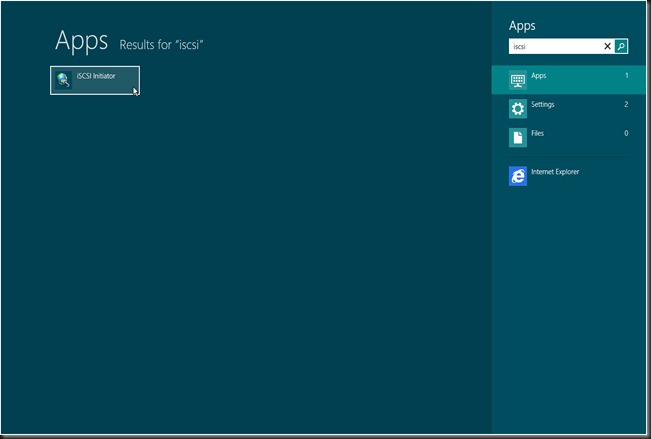
Task: Click the Settings gear icon
Action: tap(518, 109)
